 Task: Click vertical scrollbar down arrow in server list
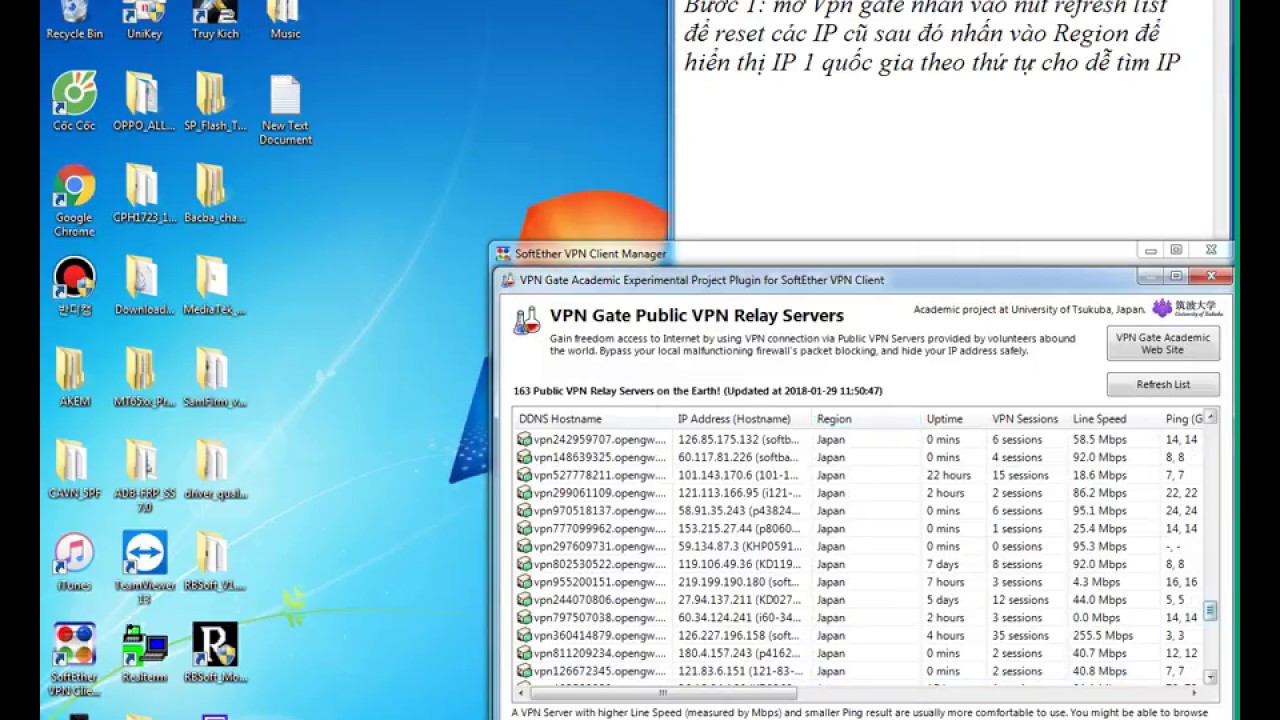tap(1211, 677)
